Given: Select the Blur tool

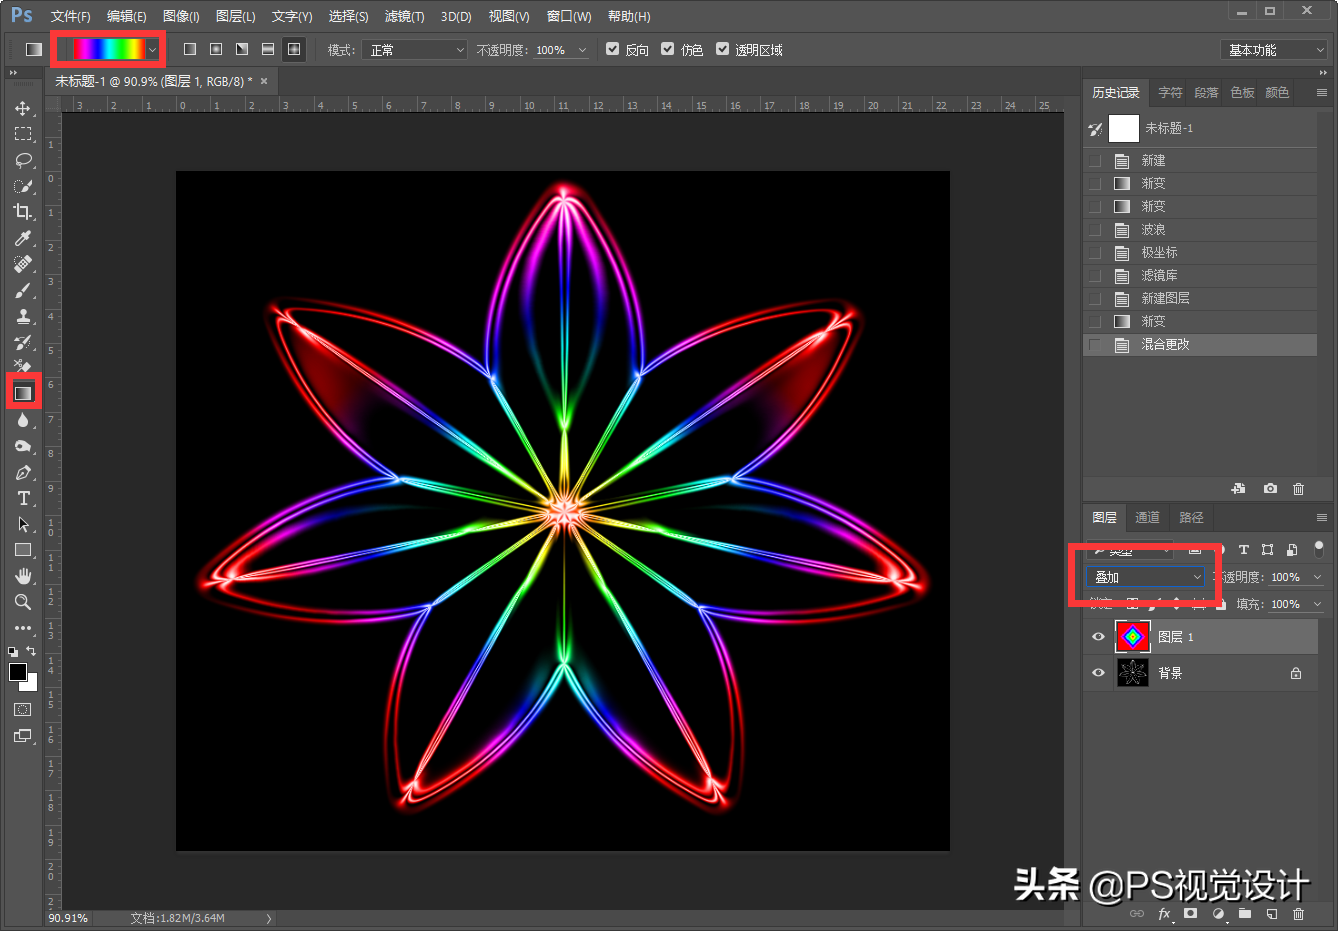Looking at the screenshot, I should point(23,420).
